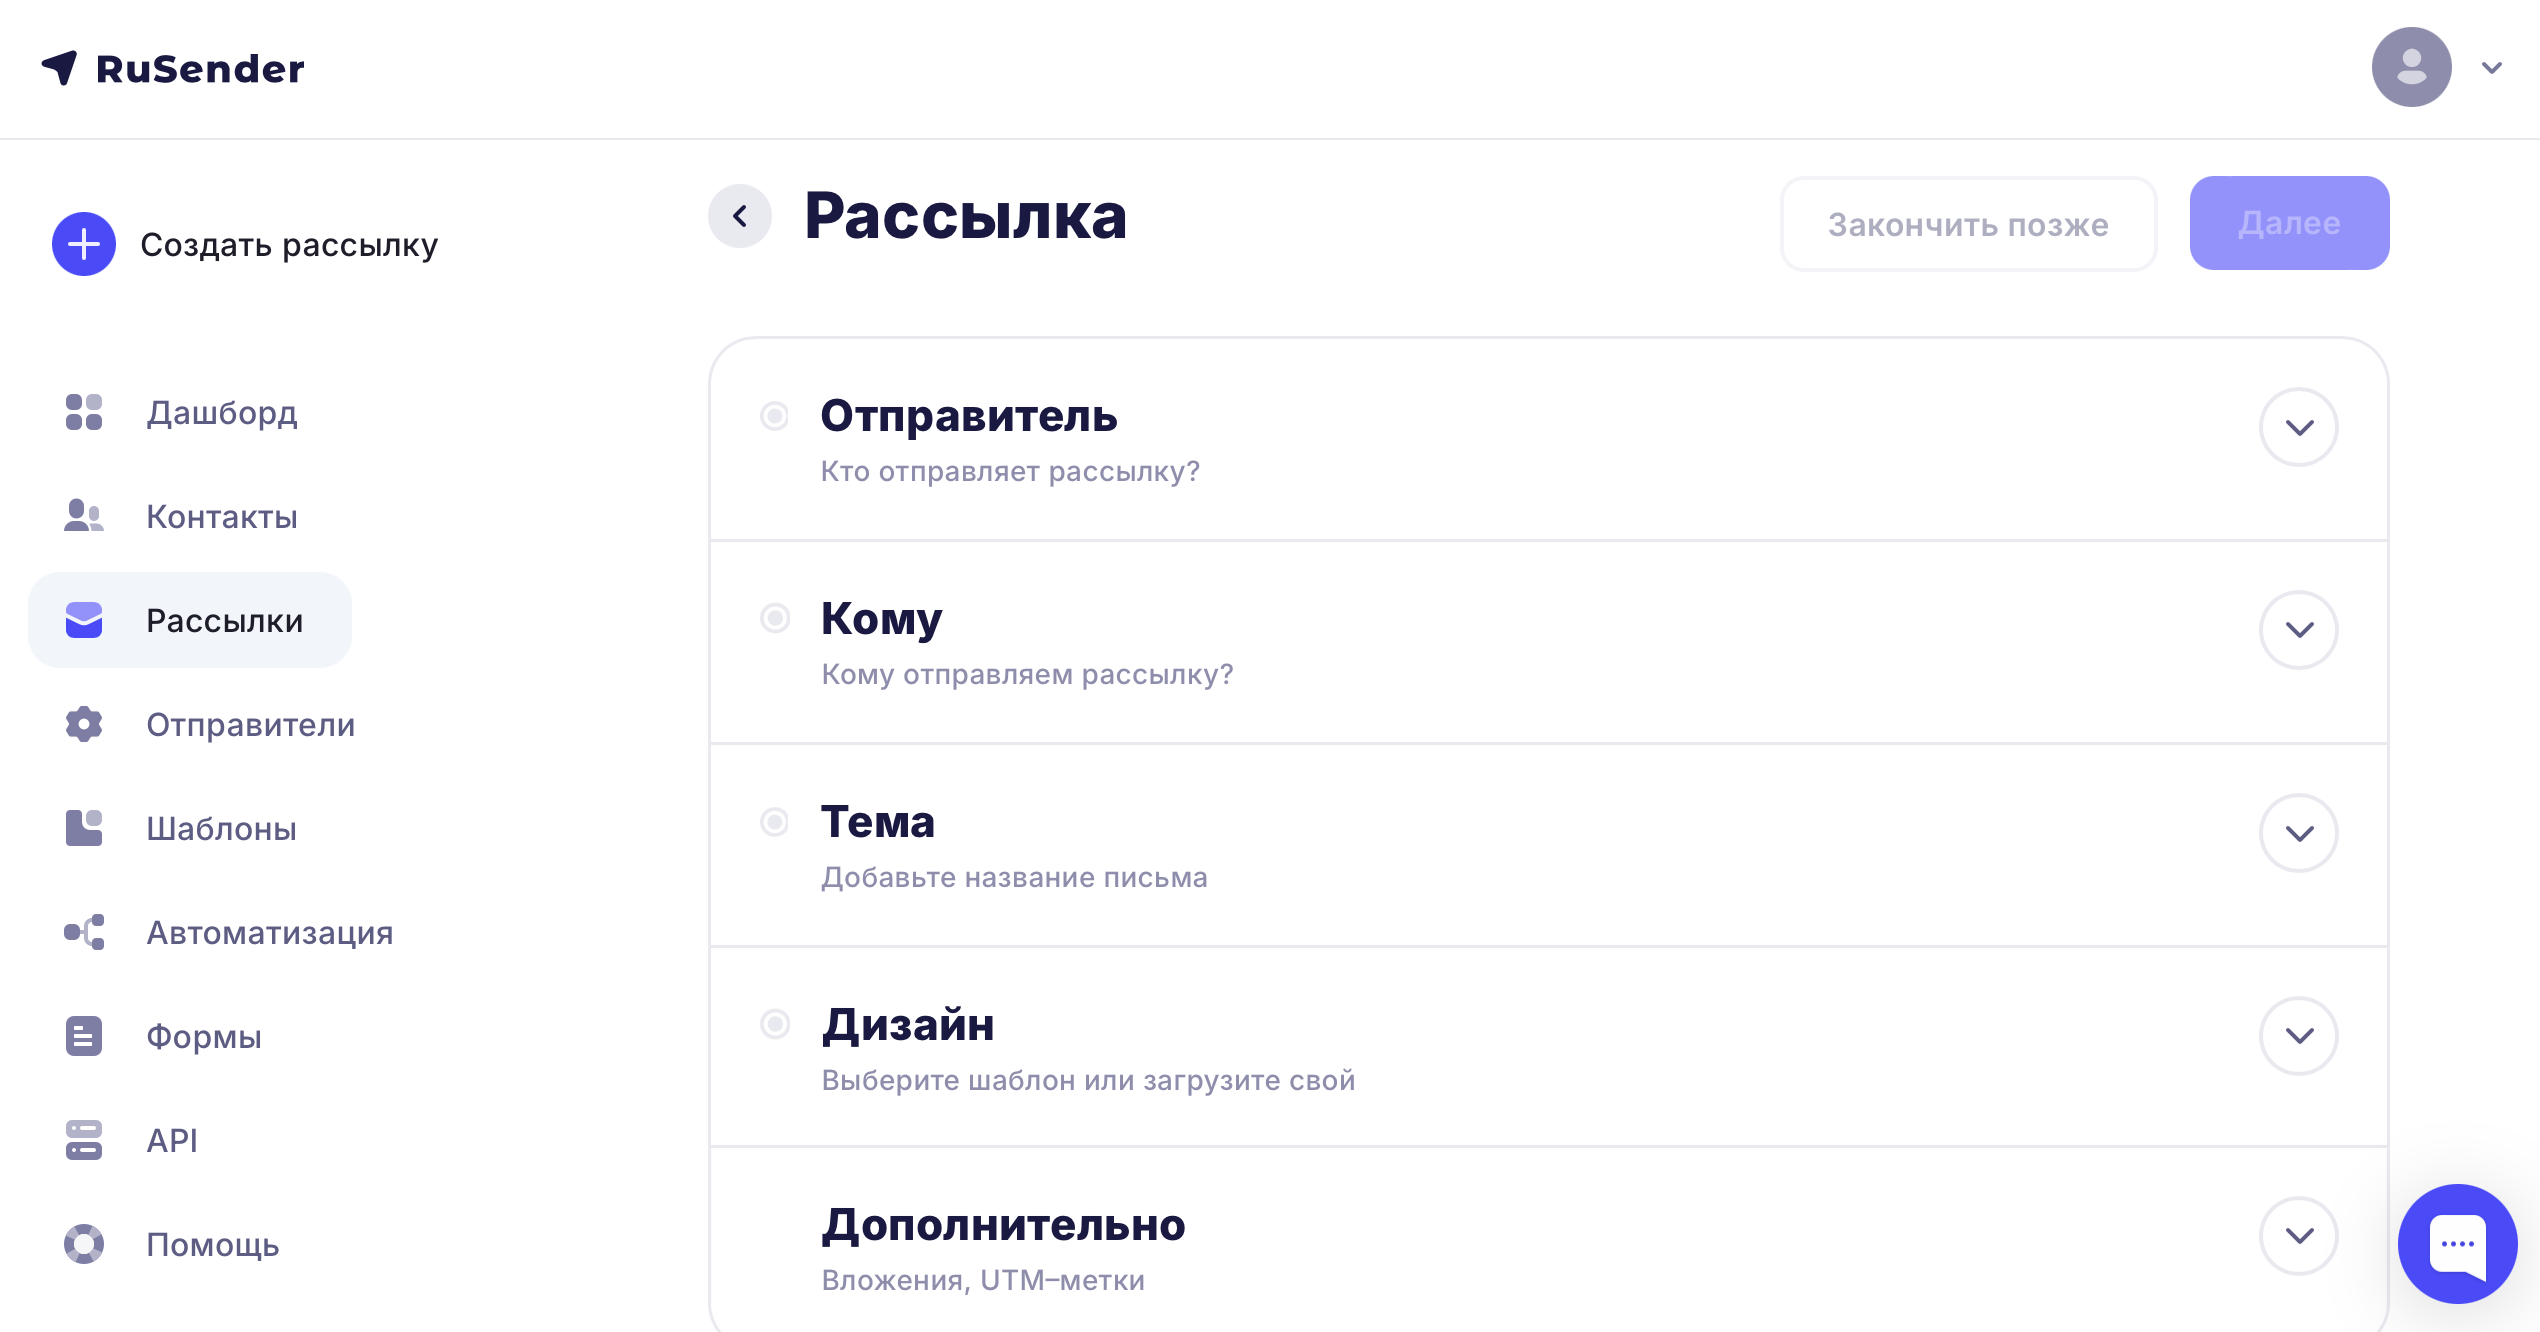Expand the Дополнительно section chevron
This screenshot has width=2540, height=1332.
pos(2299,1236)
